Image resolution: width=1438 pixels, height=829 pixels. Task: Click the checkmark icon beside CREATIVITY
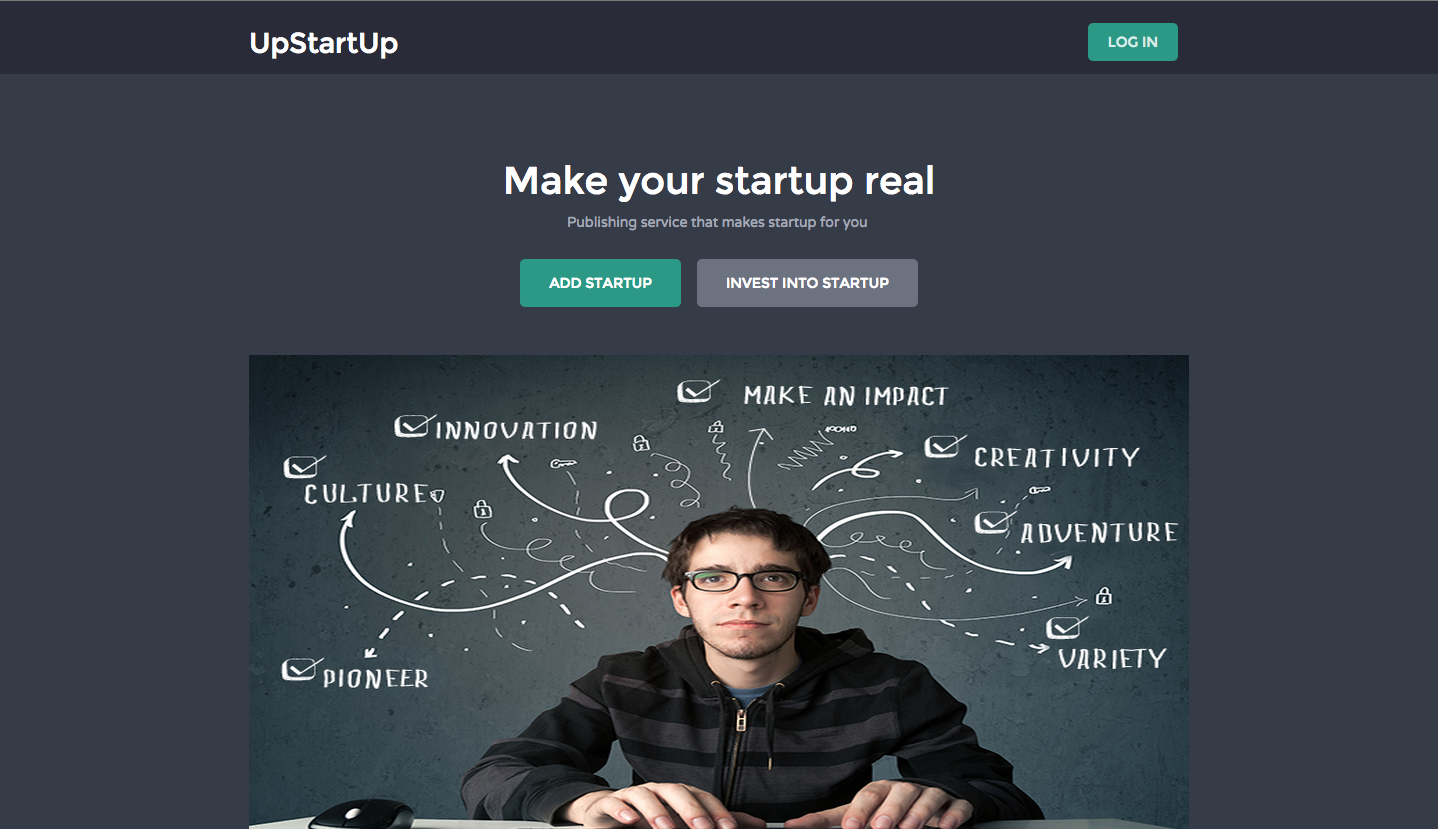click(943, 446)
